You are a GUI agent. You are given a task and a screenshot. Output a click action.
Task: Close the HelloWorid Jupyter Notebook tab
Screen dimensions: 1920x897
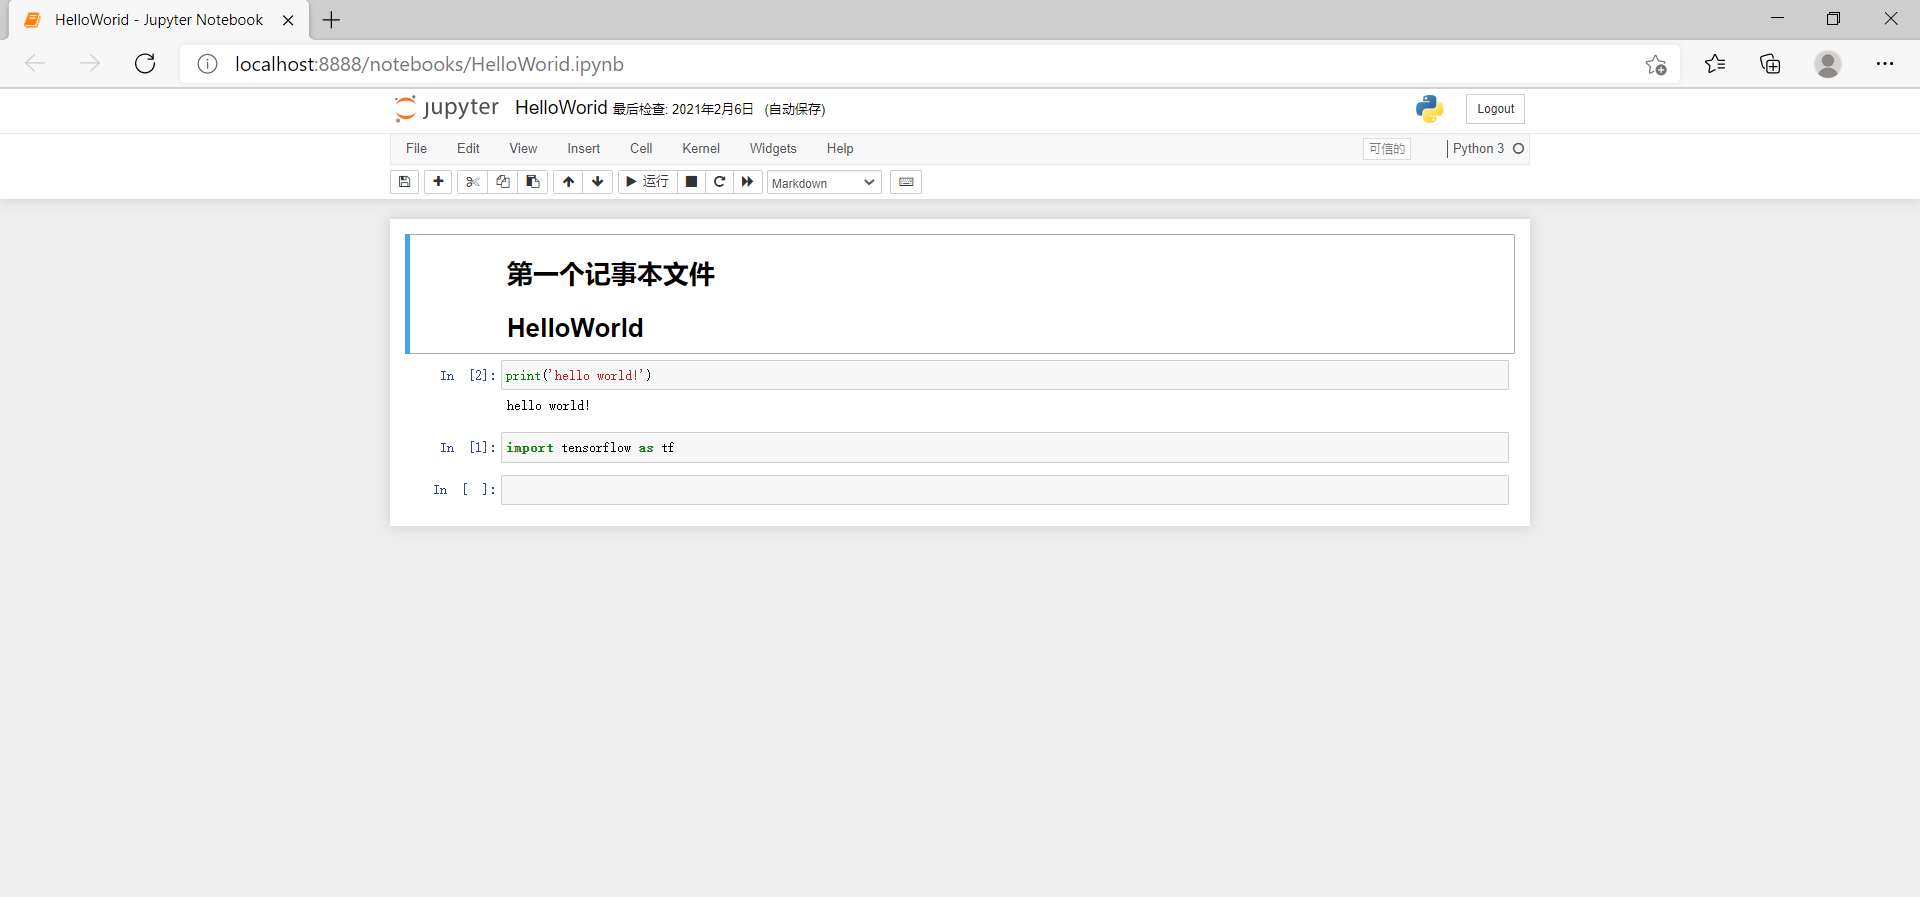288,20
